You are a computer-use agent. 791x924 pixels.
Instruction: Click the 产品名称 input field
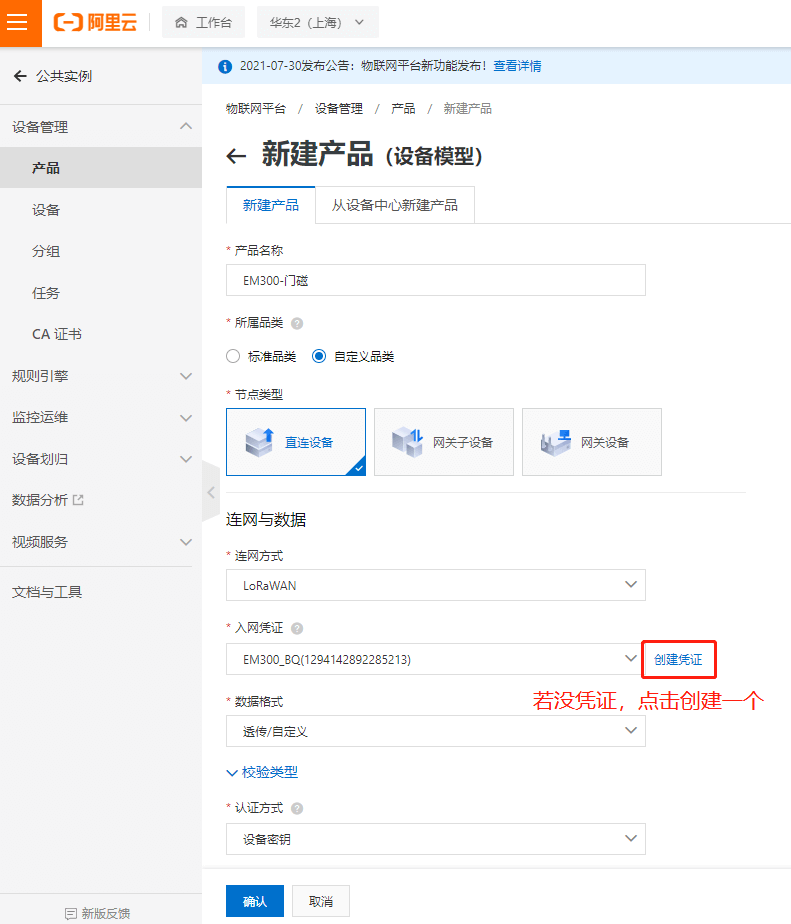point(436,281)
